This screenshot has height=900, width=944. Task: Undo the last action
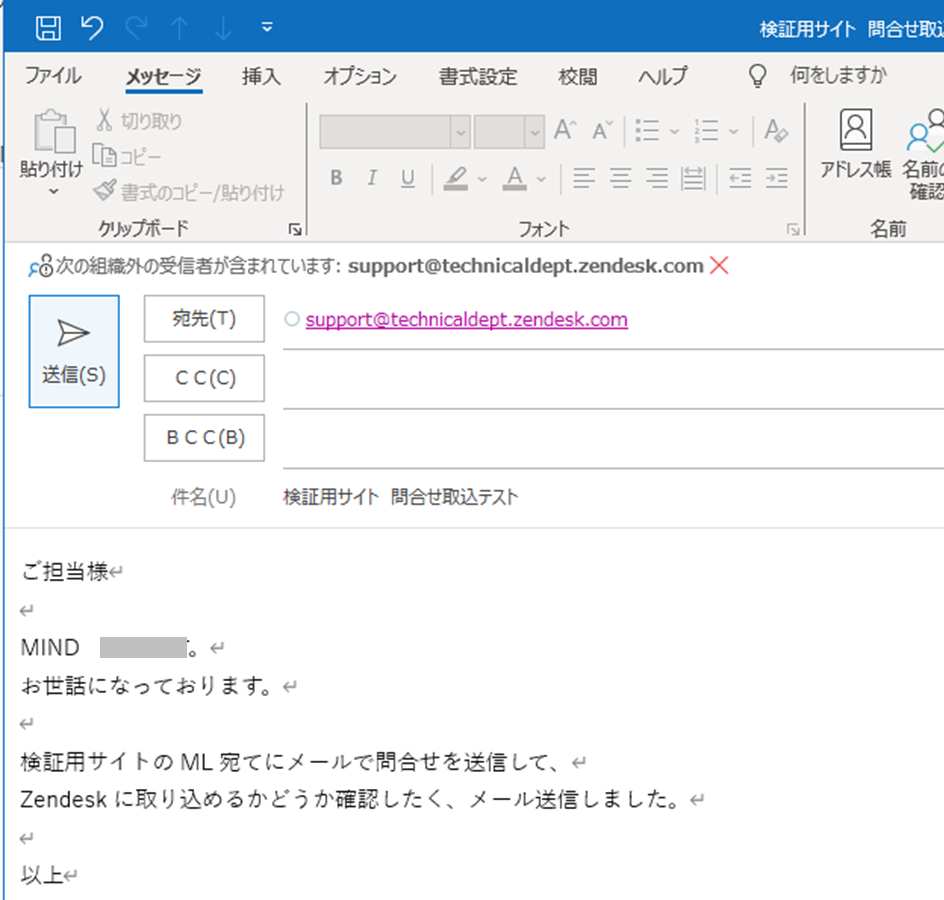pyautogui.click(x=92, y=28)
